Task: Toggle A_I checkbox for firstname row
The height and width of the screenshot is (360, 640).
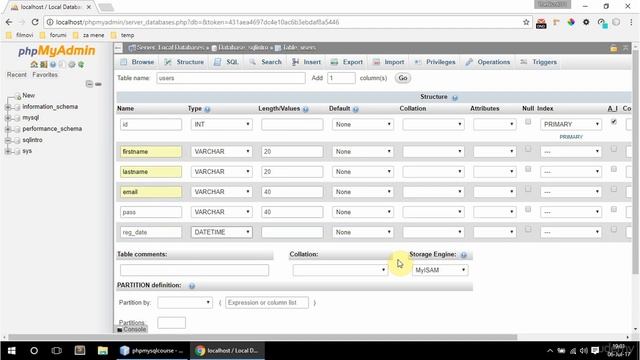Action: (613, 149)
